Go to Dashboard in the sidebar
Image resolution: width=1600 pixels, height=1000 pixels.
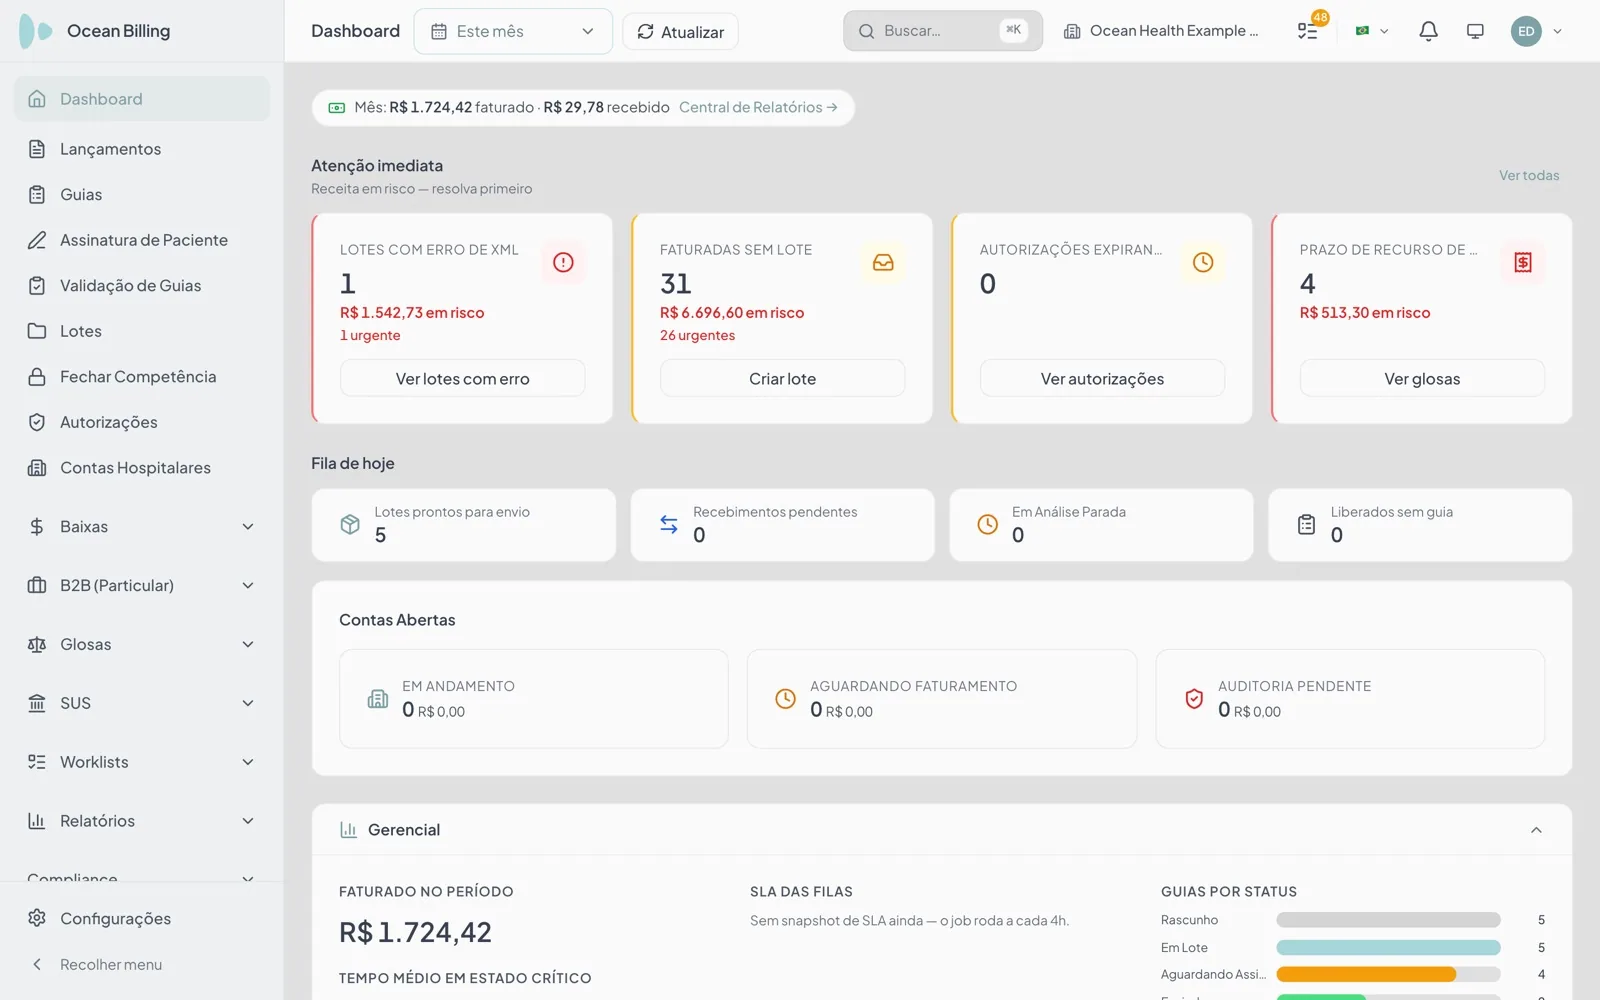141,99
